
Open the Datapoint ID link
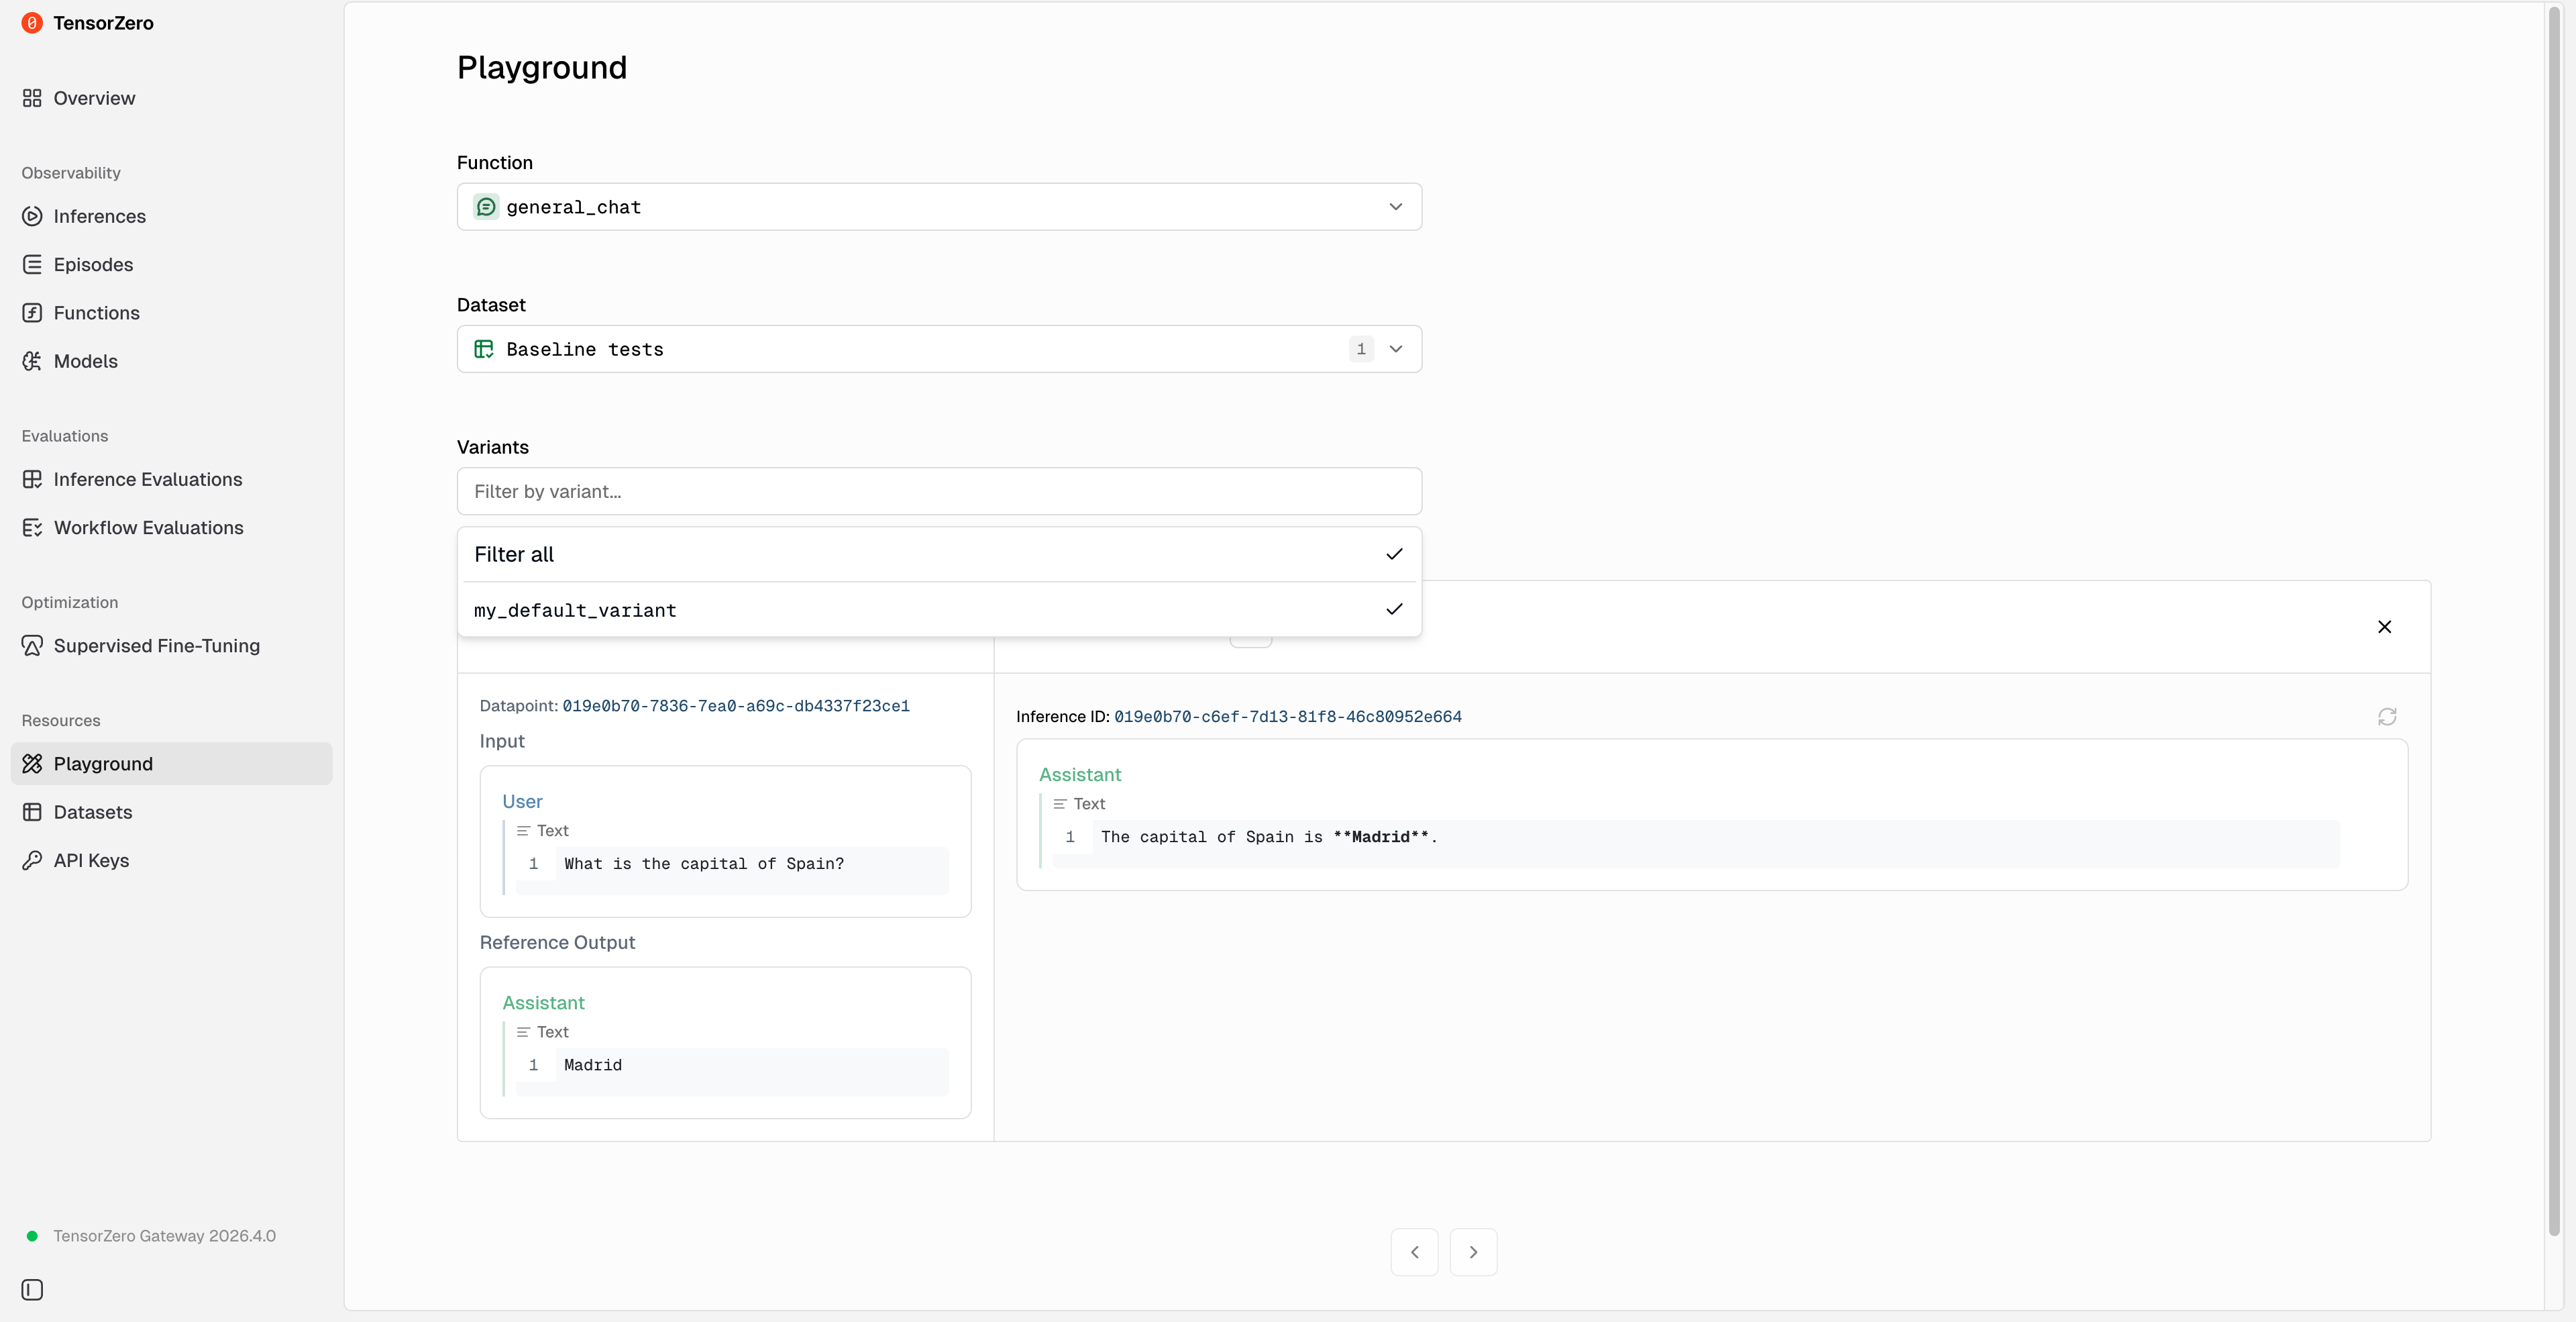coord(736,706)
